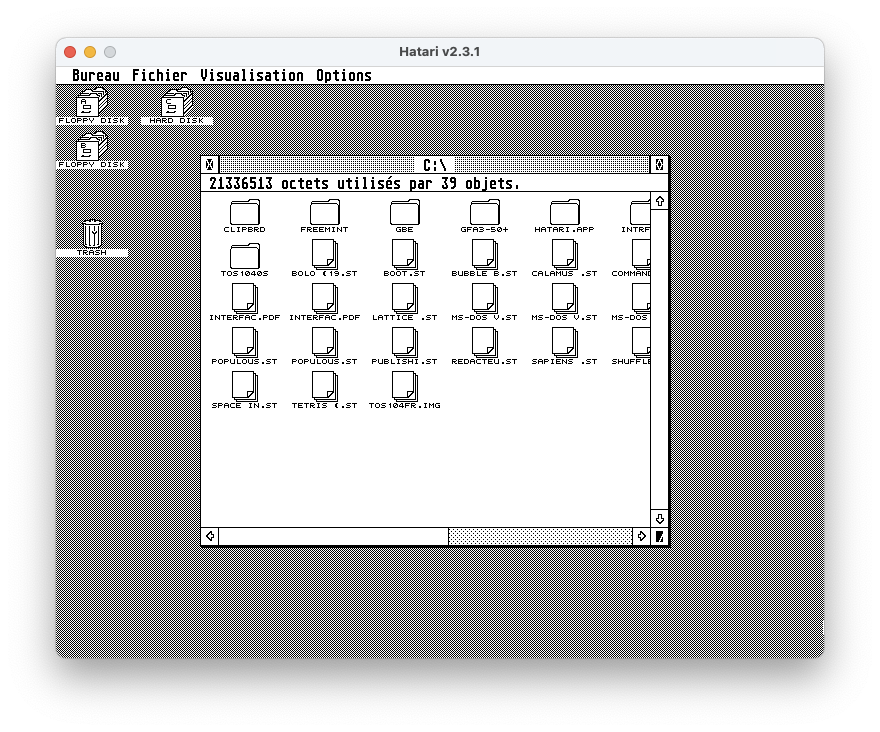Select the BUBBLE B.ST file
This screenshot has width=880, height=732.
click(484, 258)
